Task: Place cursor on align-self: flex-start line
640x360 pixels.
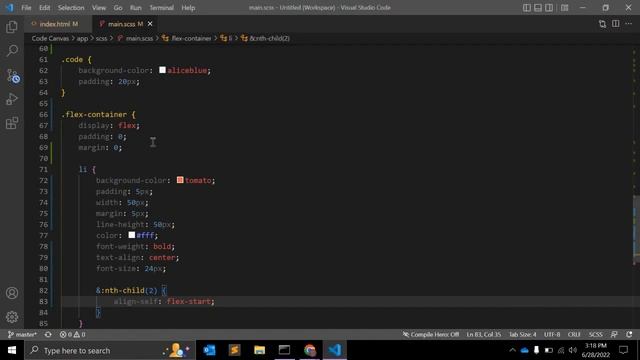Action: 164,301
